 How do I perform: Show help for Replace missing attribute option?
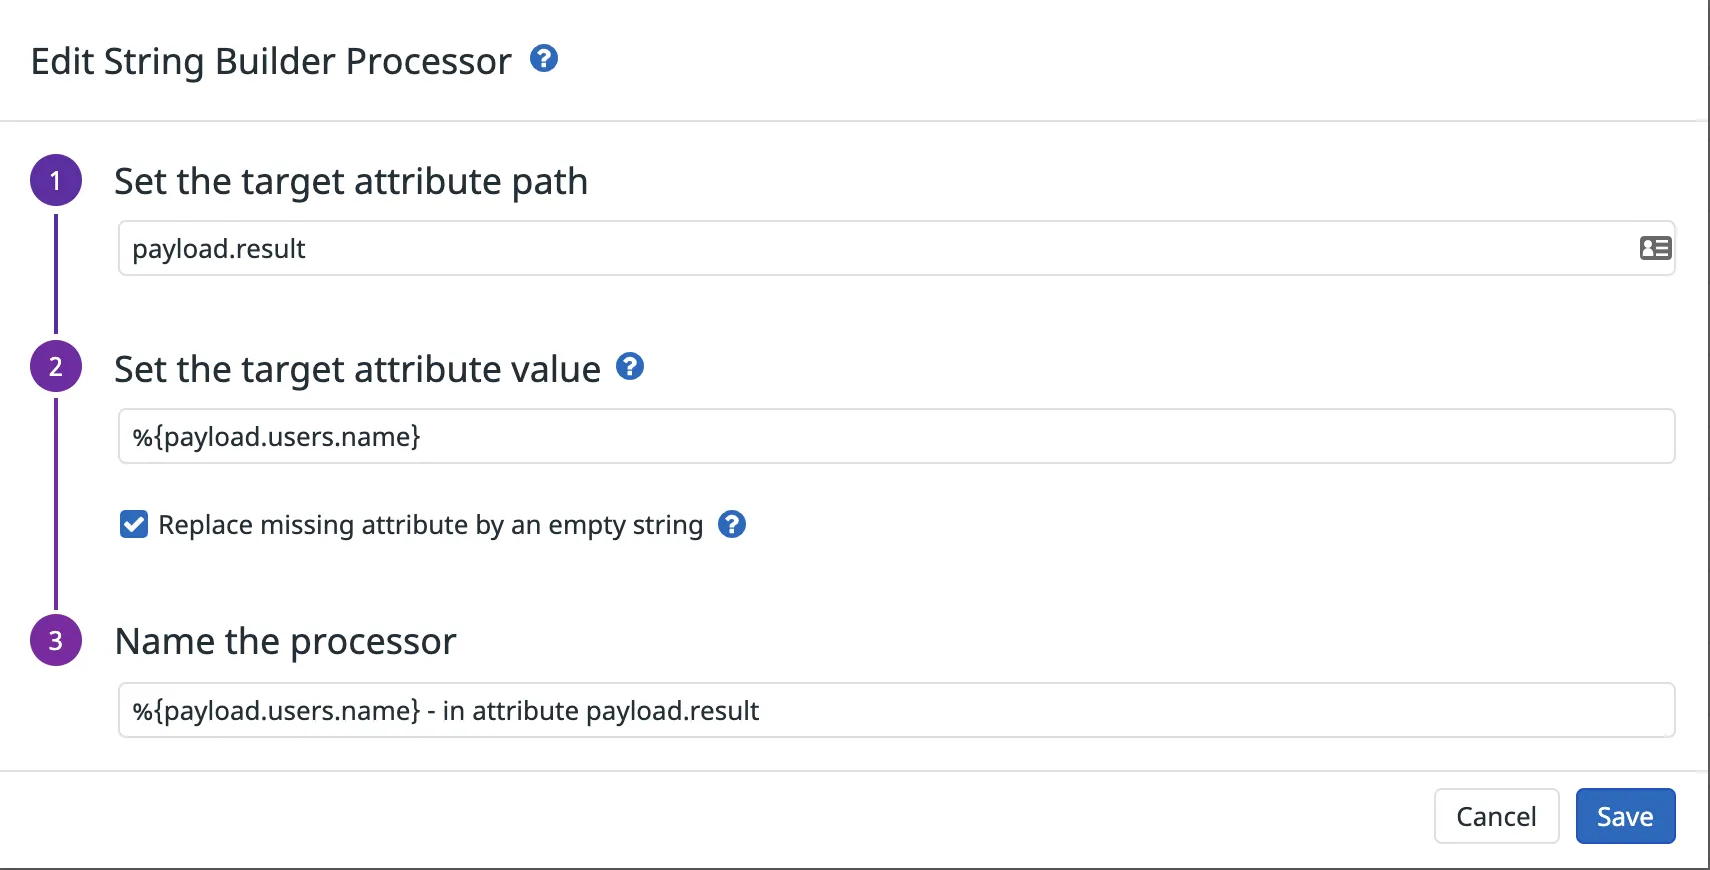coord(732,524)
